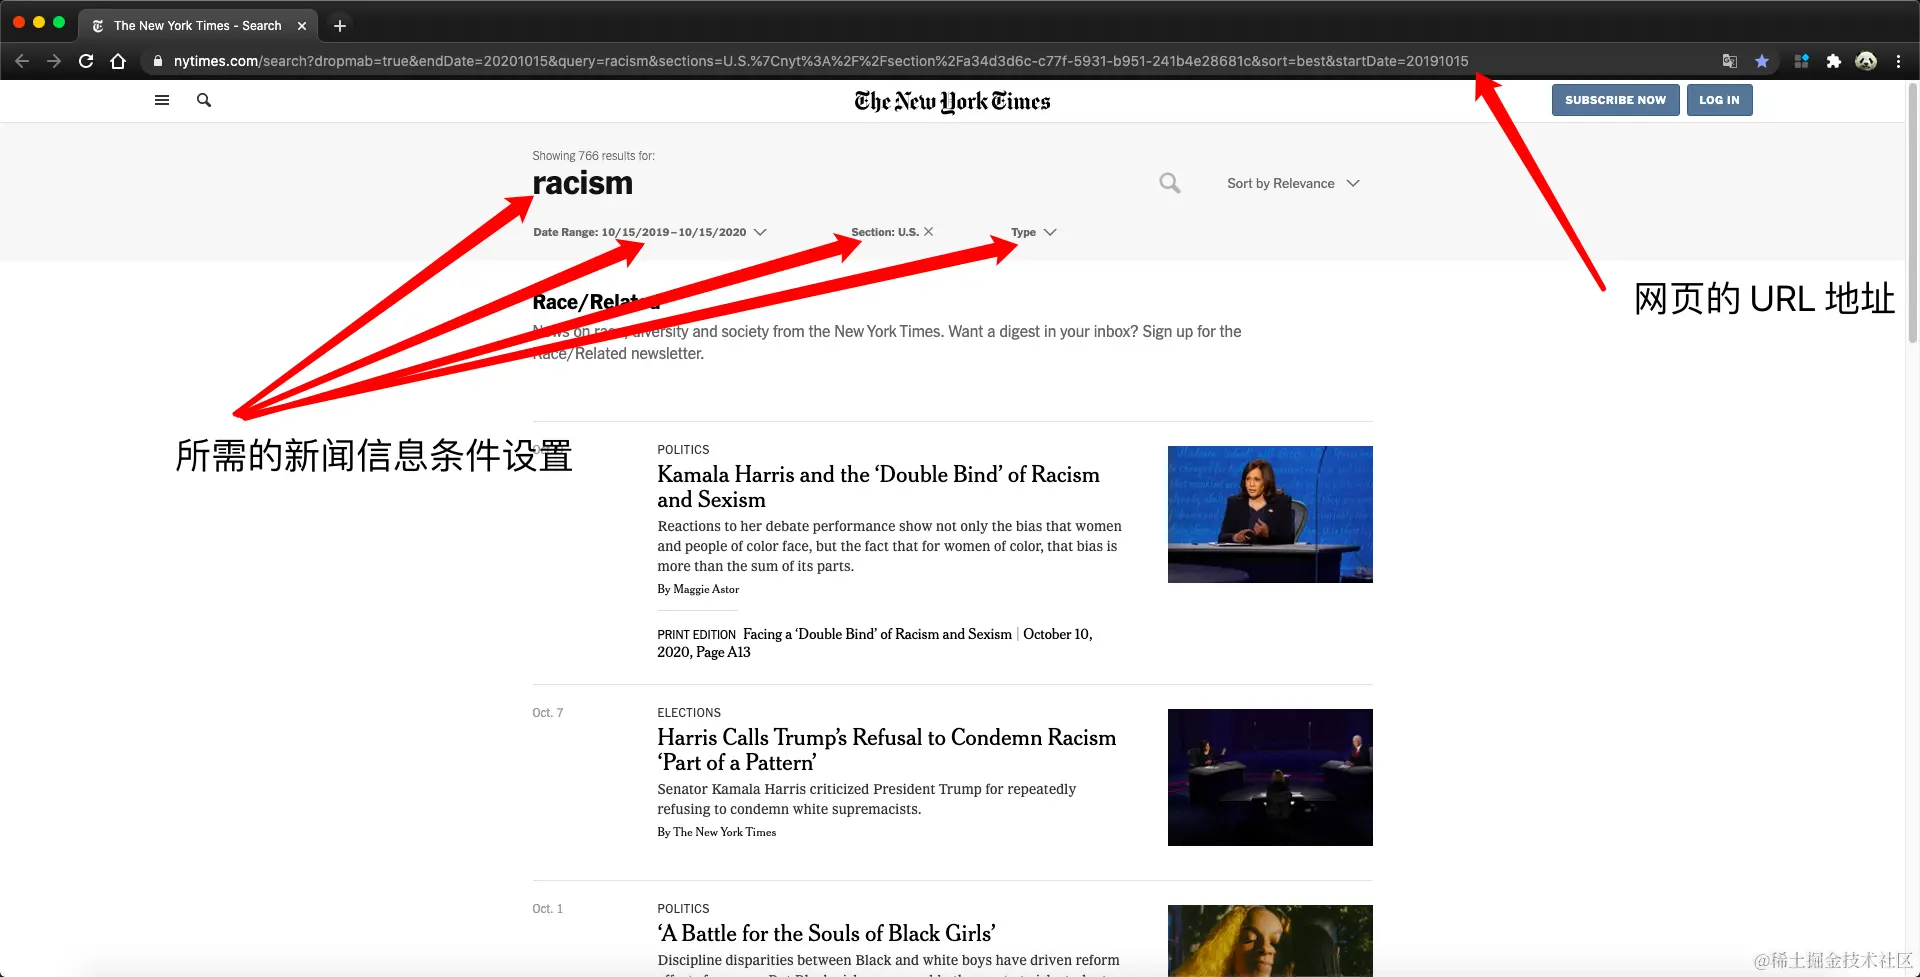The height and width of the screenshot is (977, 1920).
Task: Click the Black Girls article thumbnail
Action: pyautogui.click(x=1270, y=940)
